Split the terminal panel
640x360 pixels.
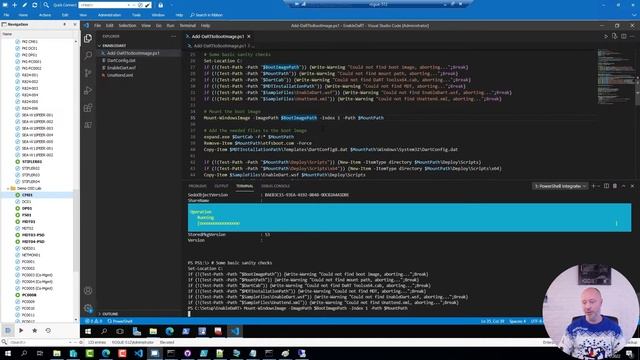coord(606,186)
